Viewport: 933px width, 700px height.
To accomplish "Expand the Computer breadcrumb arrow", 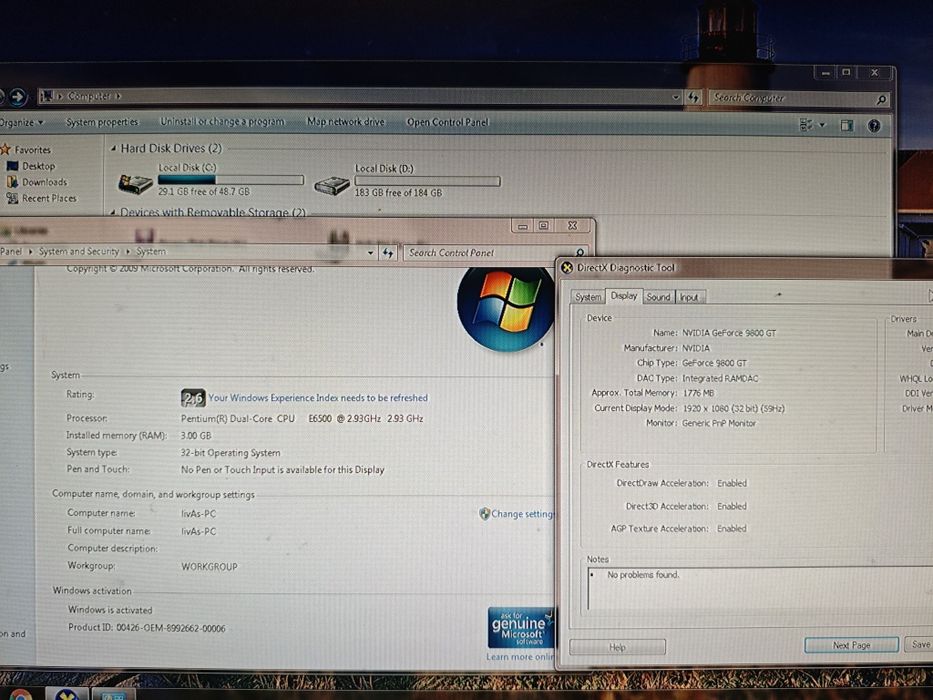I will pyautogui.click(x=118, y=96).
